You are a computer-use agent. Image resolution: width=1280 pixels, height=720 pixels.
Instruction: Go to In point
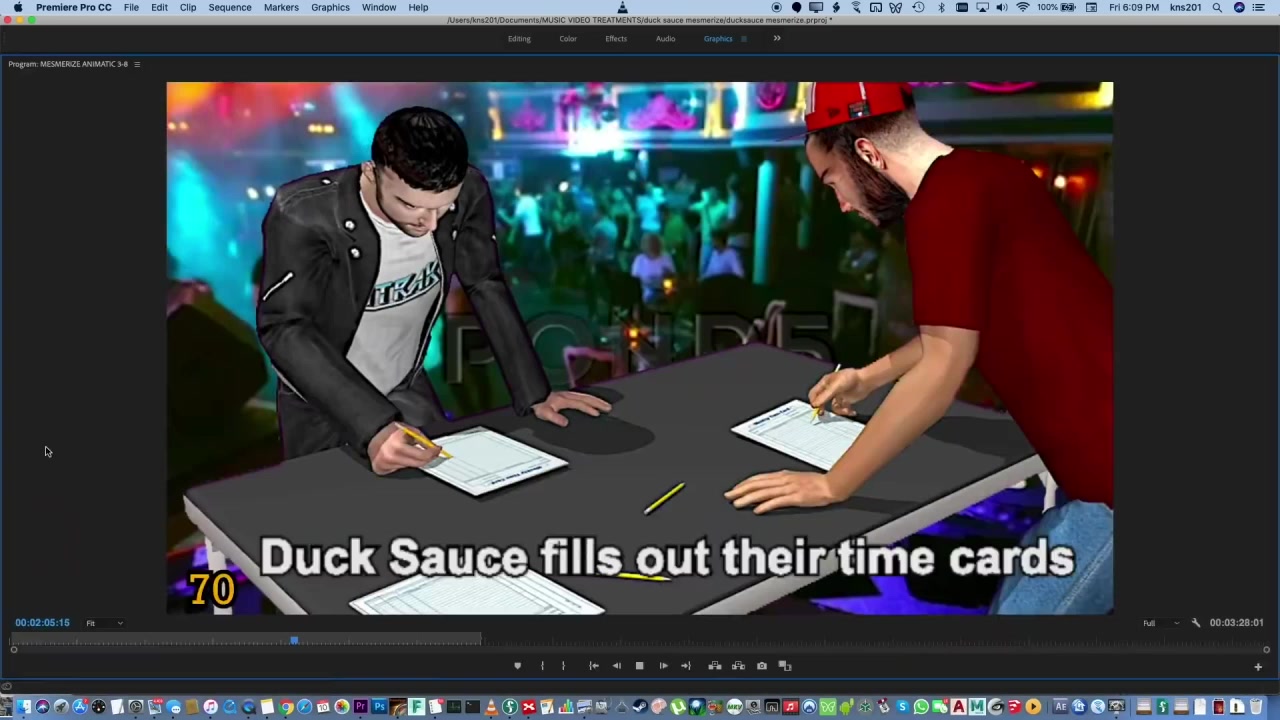tap(594, 666)
